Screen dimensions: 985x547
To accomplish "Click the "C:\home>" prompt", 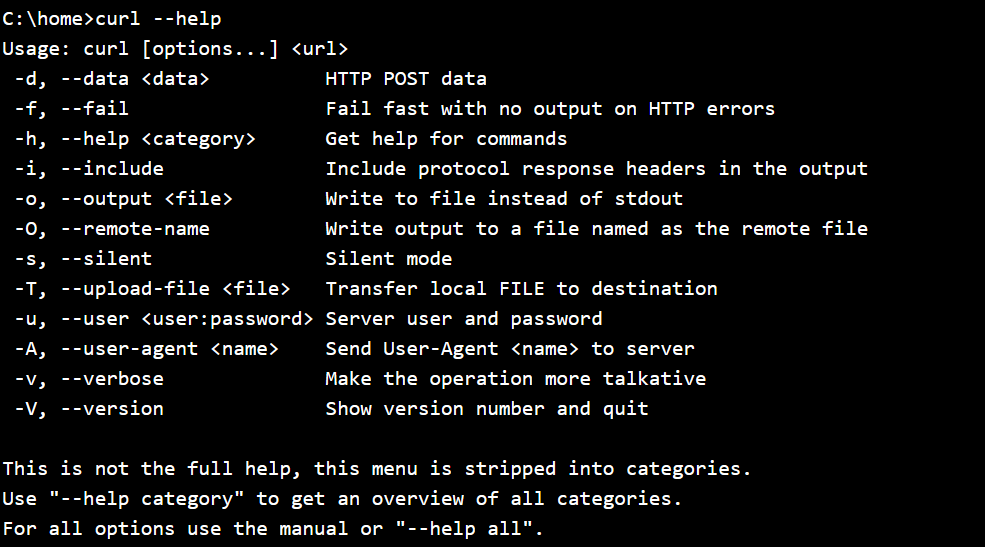I will tap(48, 19).
